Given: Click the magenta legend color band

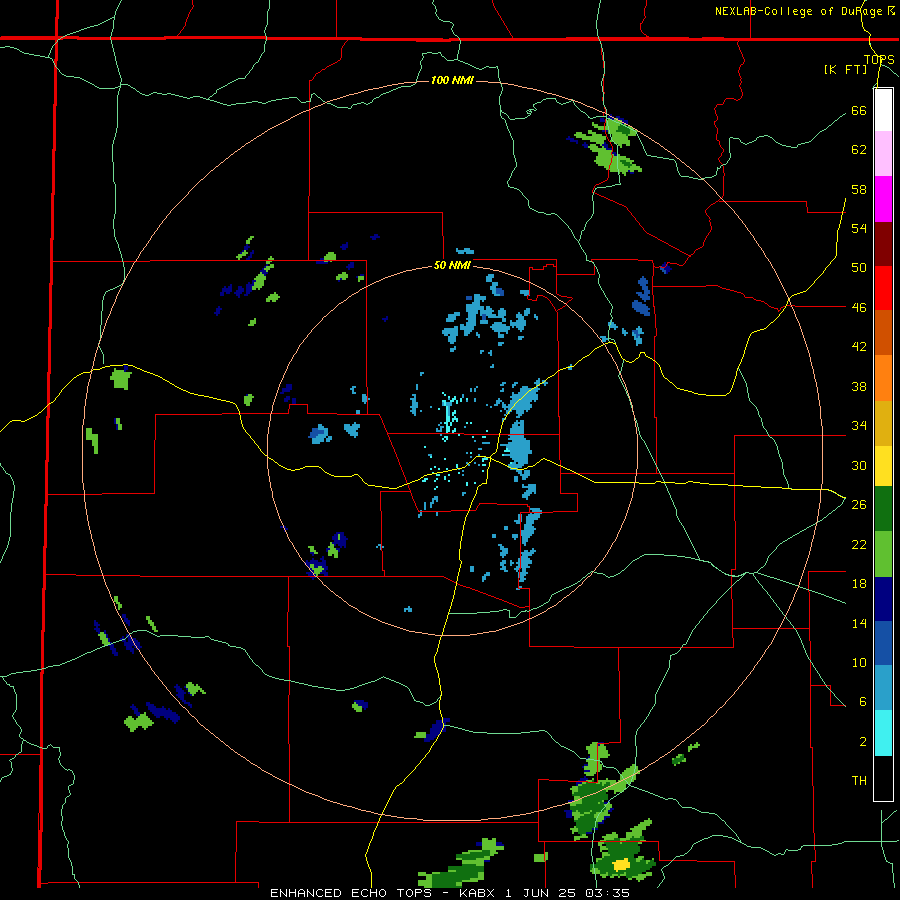Looking at the screenshot, I should pos(883,199).
